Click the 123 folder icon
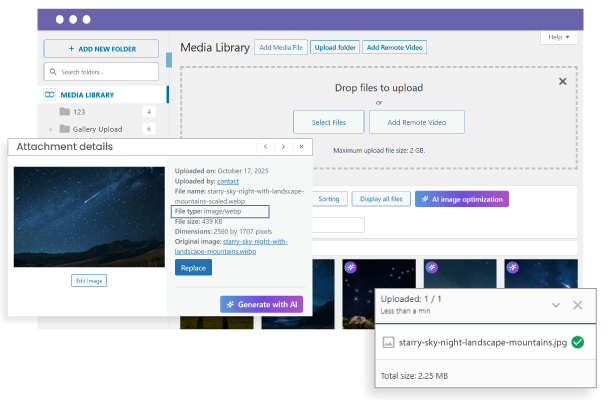612x400 pixels. [65, 112]
